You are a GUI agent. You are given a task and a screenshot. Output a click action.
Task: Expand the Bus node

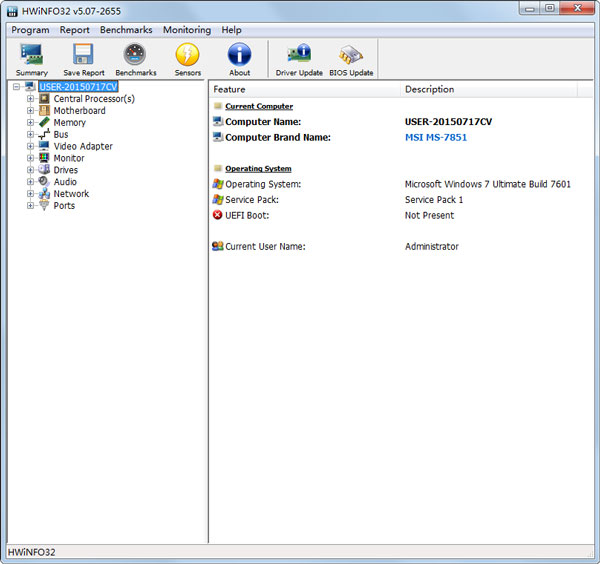pos(30,134)
